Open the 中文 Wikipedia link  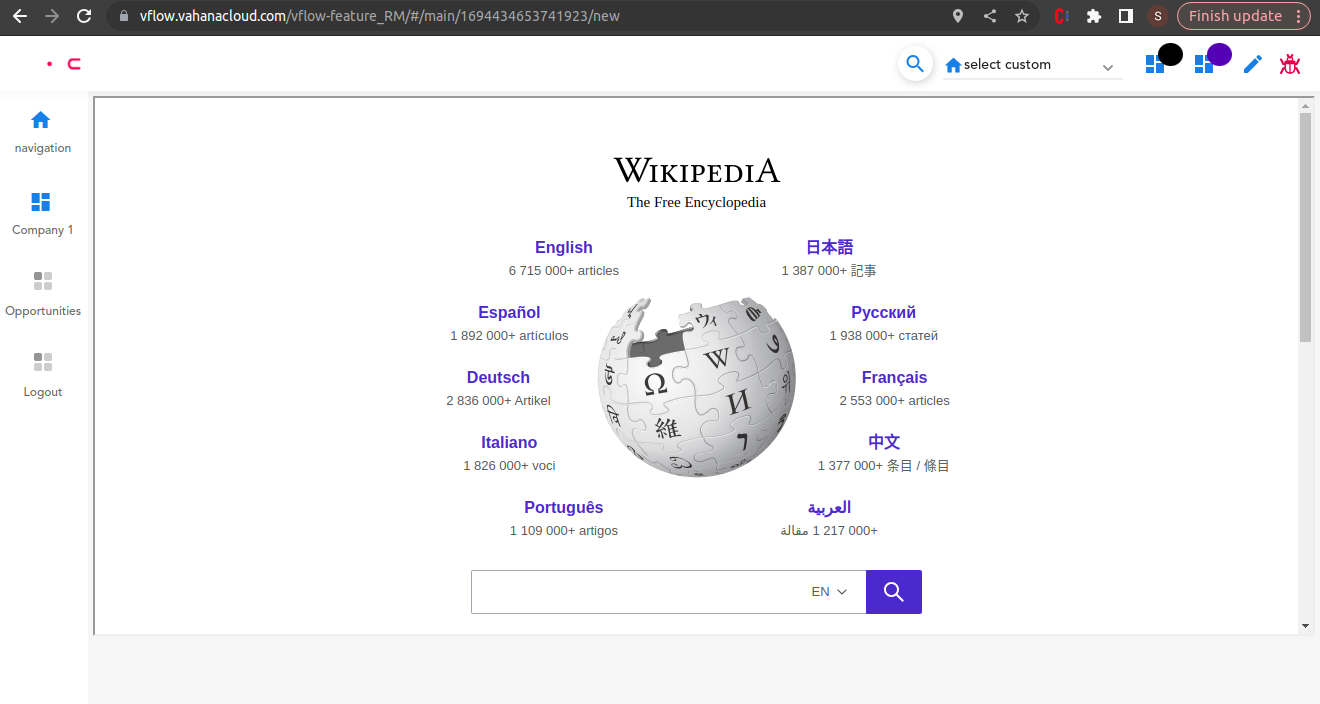click(x=884, y=442)
